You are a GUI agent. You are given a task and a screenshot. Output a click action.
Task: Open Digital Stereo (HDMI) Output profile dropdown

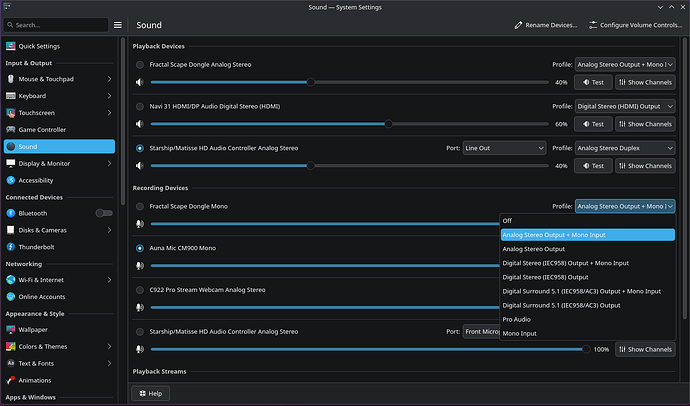tap(625, 106)
